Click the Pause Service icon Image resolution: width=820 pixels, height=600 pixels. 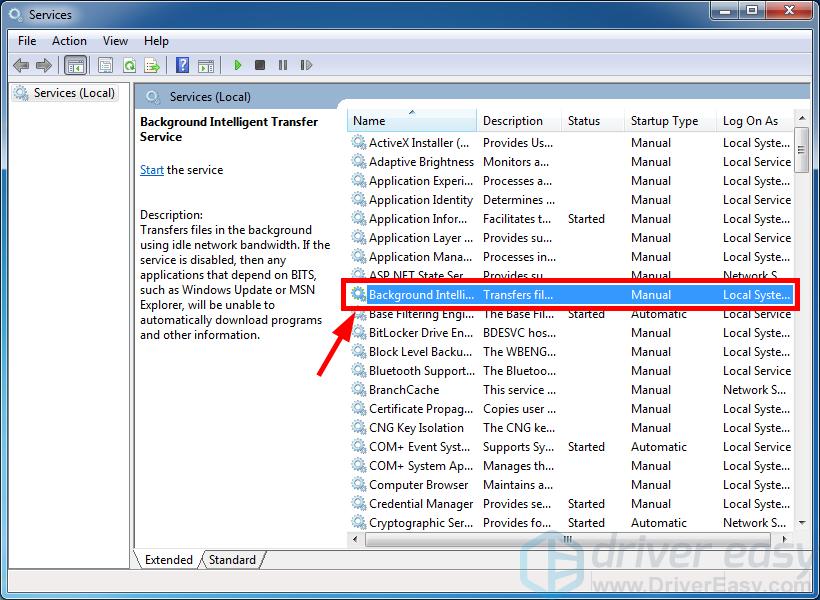click(283, 65)
